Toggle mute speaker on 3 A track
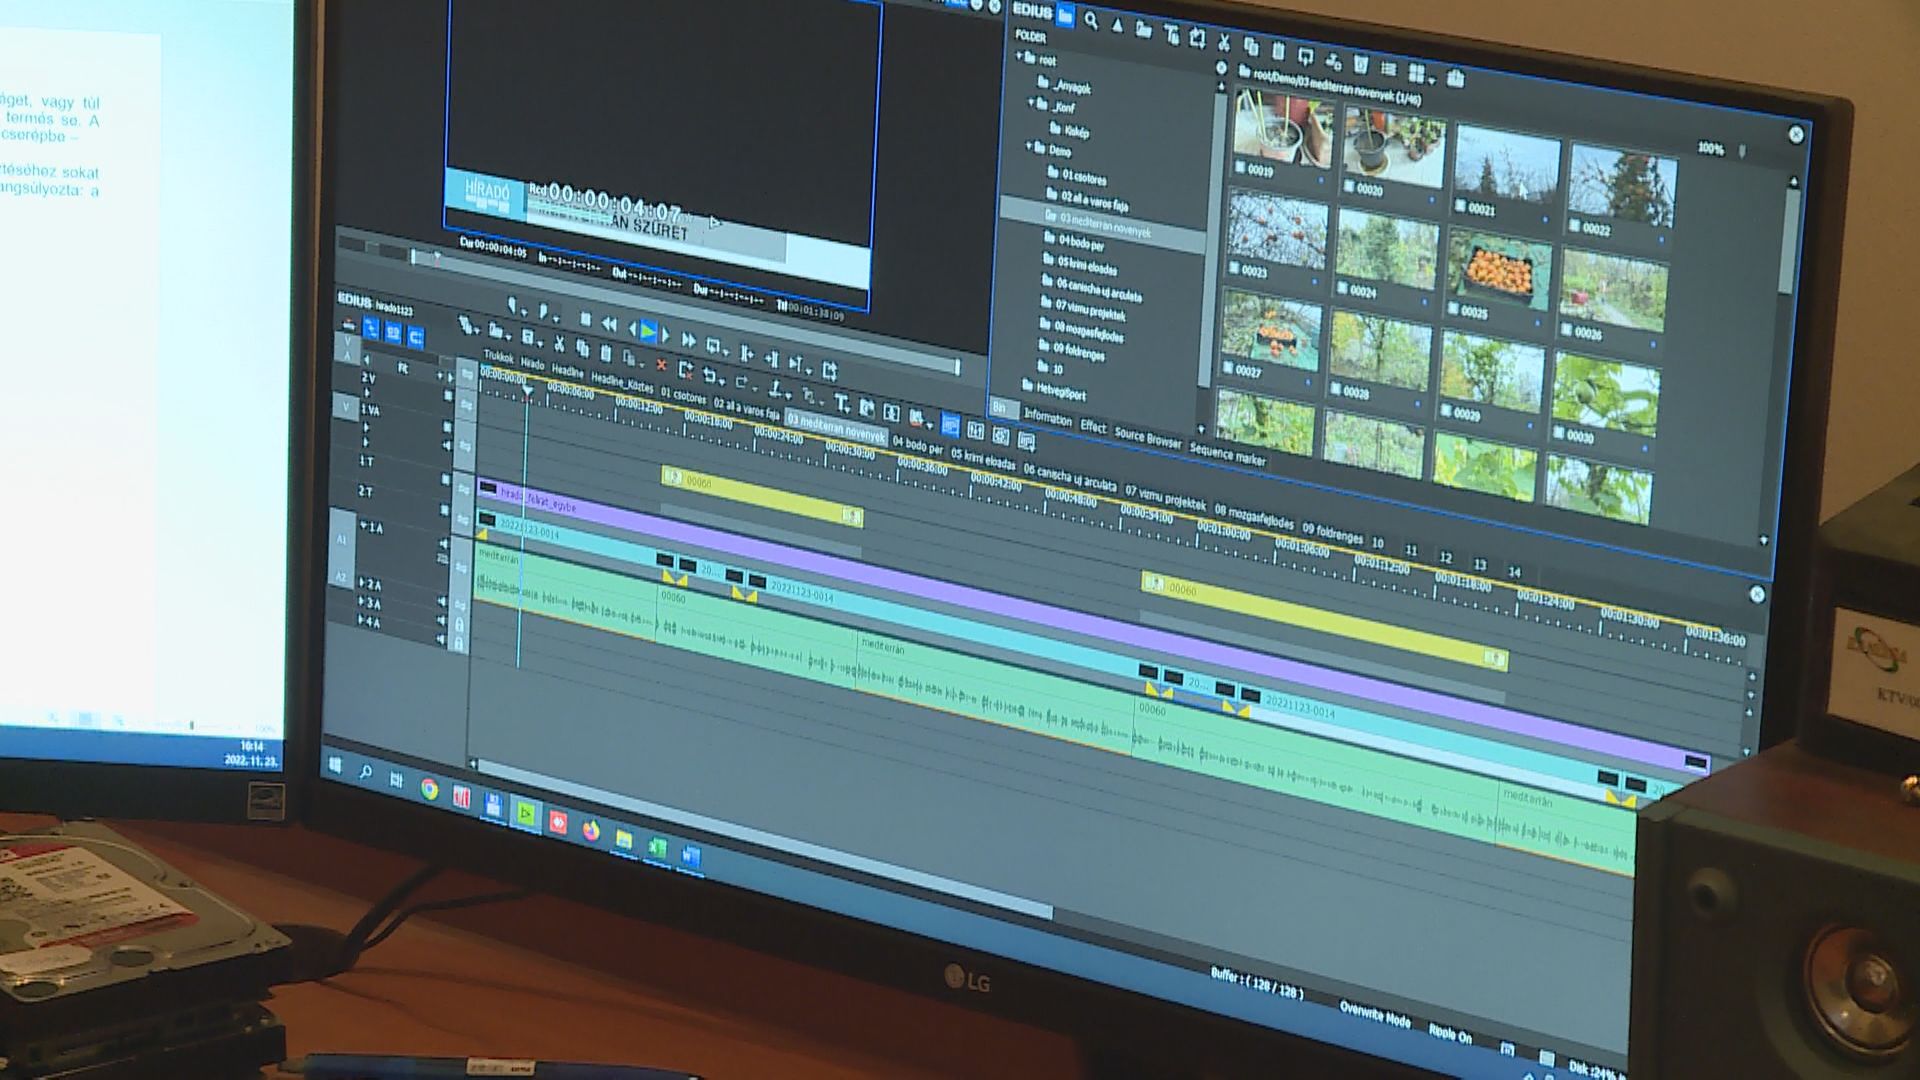Screen dimensions: 1920x1080 [442, 620]
